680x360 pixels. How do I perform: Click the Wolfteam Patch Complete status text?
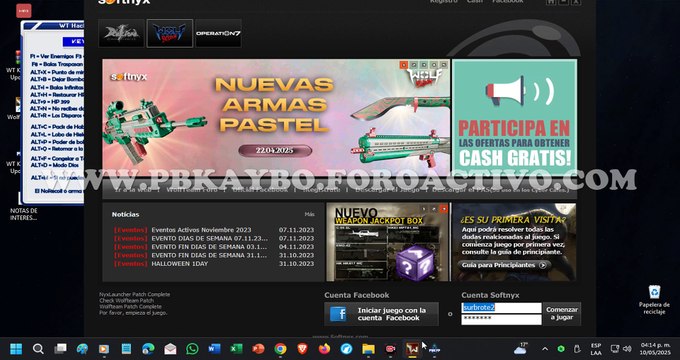pos(130,307)
